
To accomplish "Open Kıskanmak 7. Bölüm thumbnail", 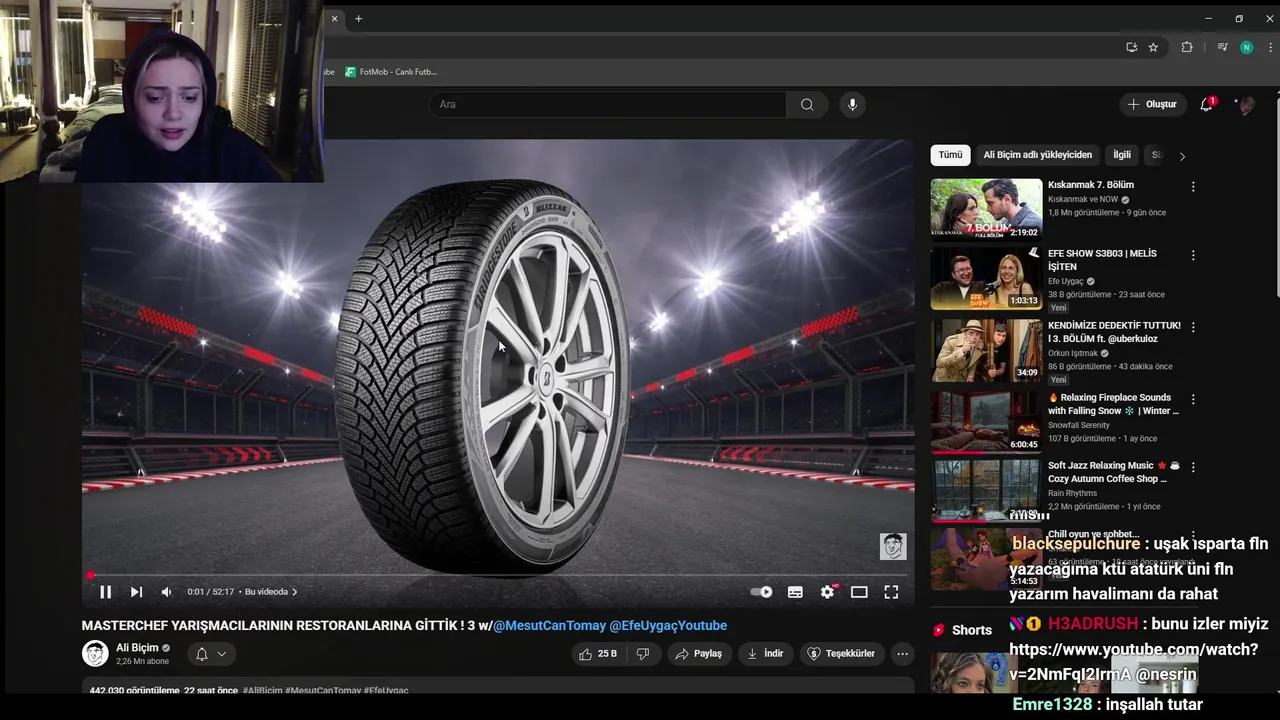I will tap(986, 209).
